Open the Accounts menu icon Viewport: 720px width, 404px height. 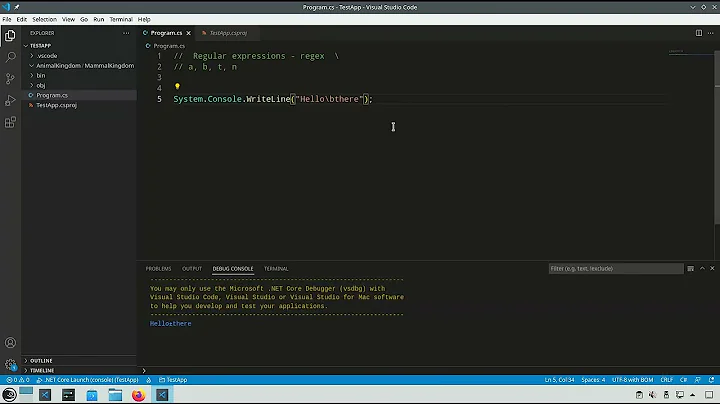10,342
